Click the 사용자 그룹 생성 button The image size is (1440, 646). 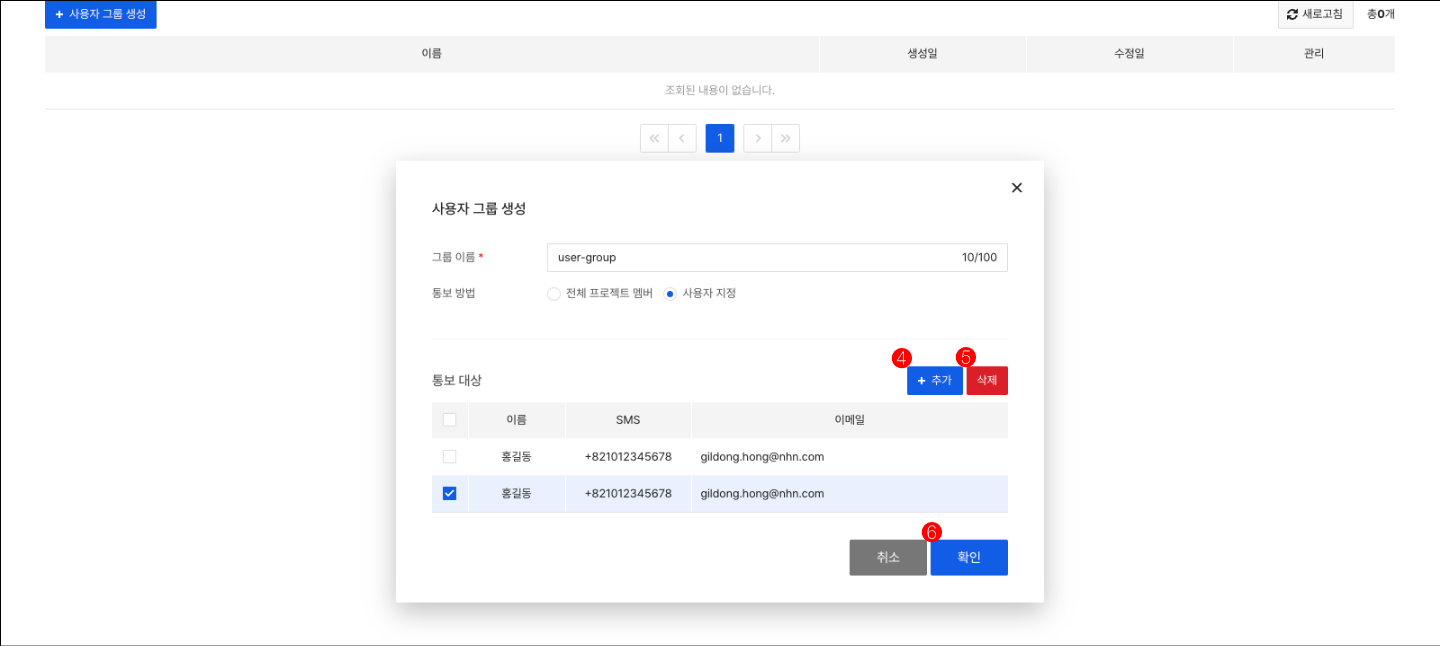[x=101, y=14]
